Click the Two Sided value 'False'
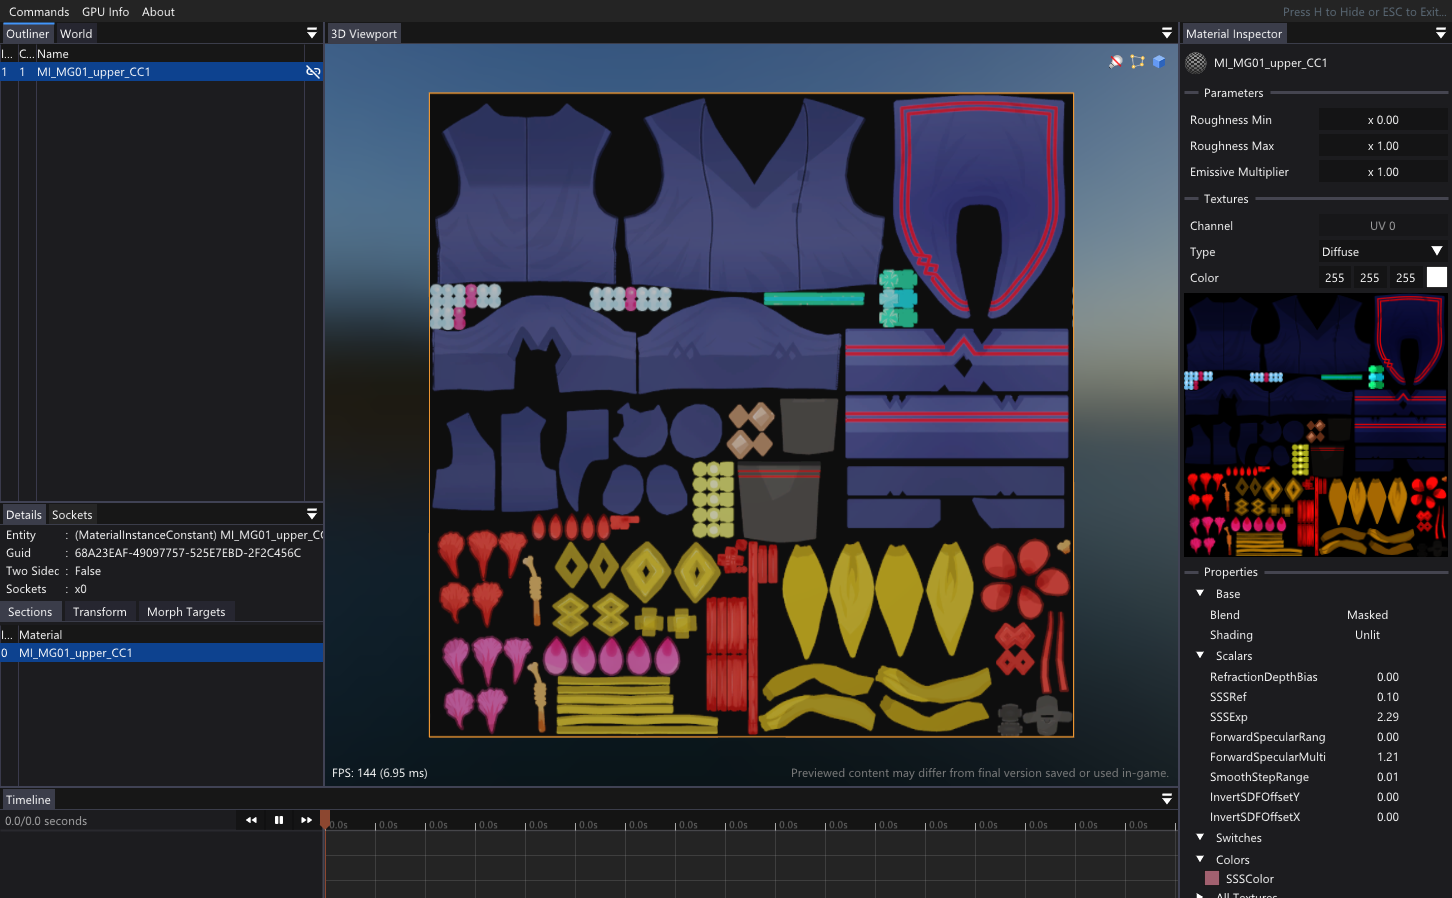This screenshot has height=898, width=1452. [88, 571]
